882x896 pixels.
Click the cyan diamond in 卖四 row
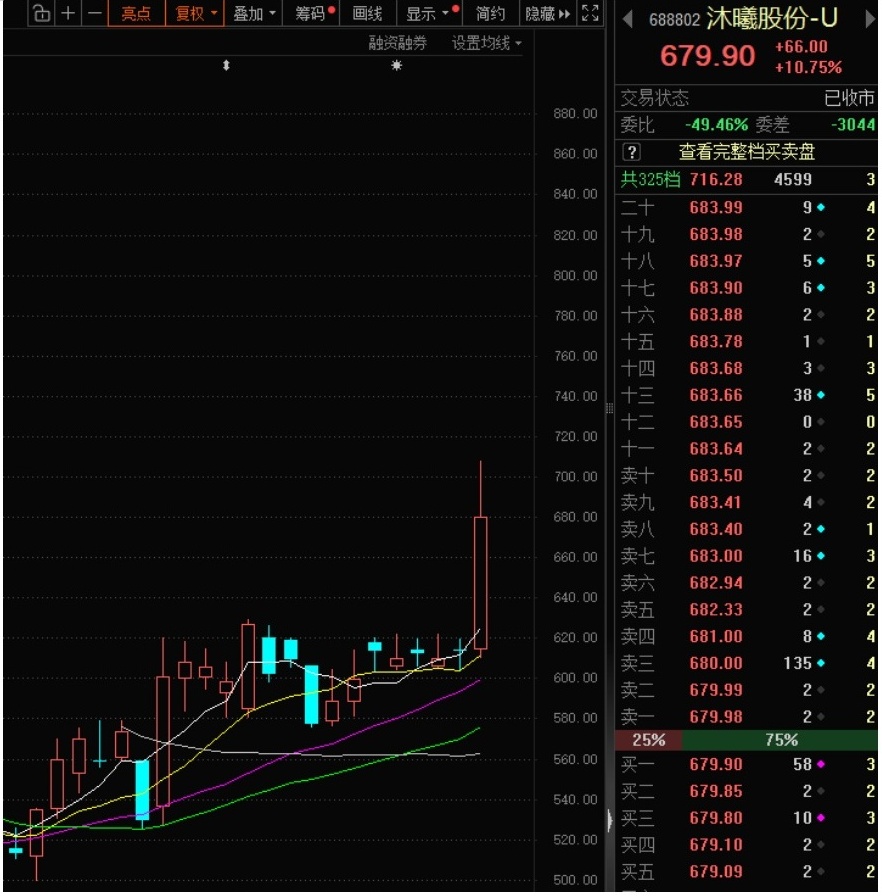click(821, 636)
